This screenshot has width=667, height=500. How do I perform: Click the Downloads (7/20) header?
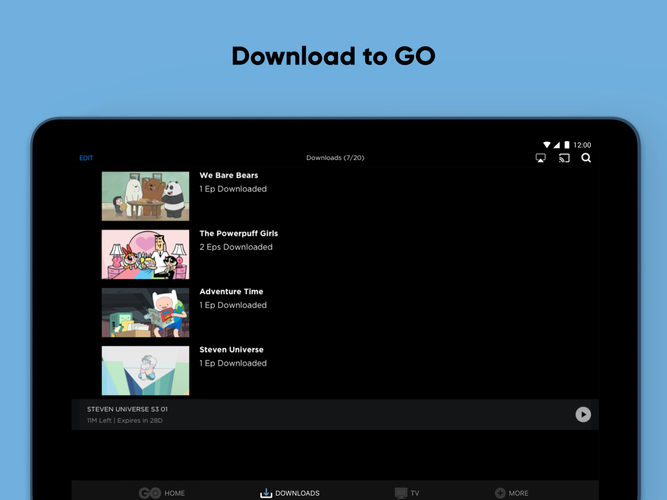pos(335,158)
